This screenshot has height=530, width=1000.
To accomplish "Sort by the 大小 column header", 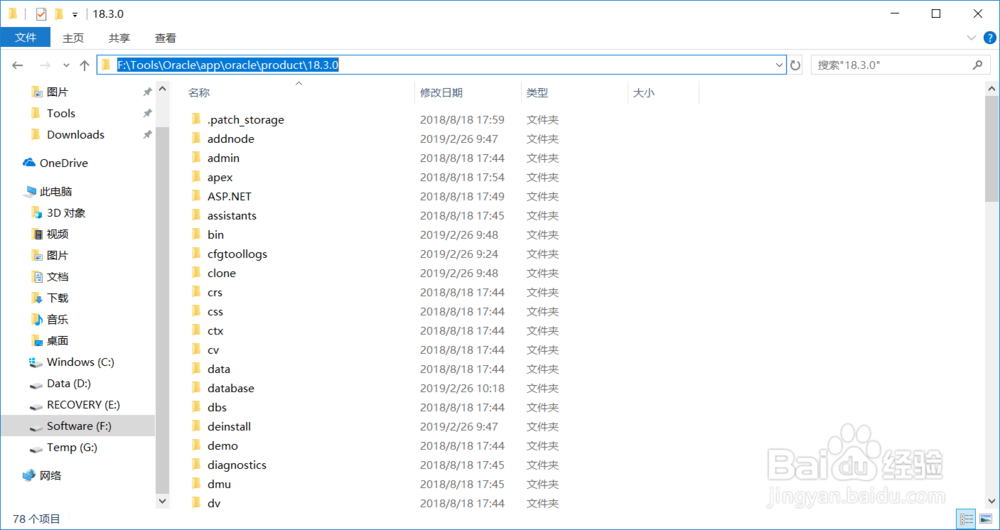I will tap(643, 93).
